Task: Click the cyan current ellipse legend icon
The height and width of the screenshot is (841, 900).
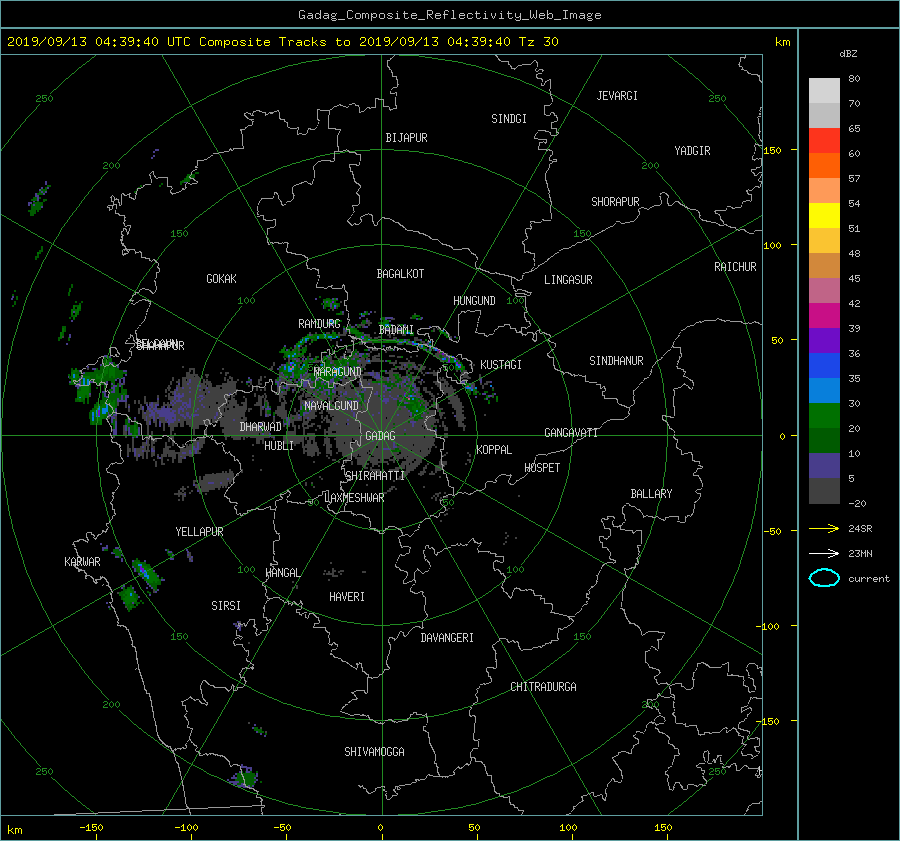Action: (x=824, y=578)
